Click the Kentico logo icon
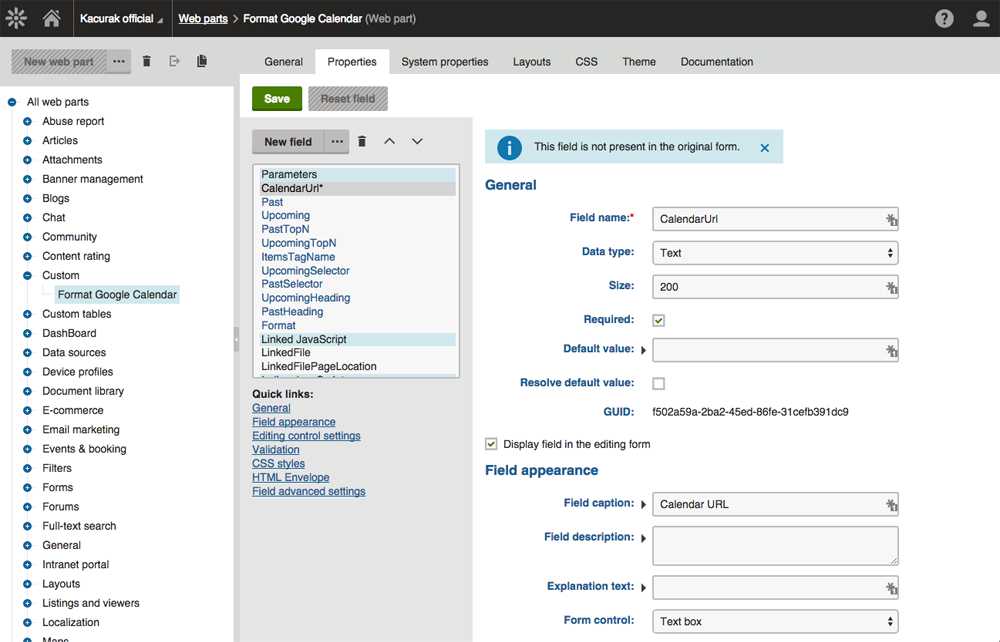 coord(16,18)
